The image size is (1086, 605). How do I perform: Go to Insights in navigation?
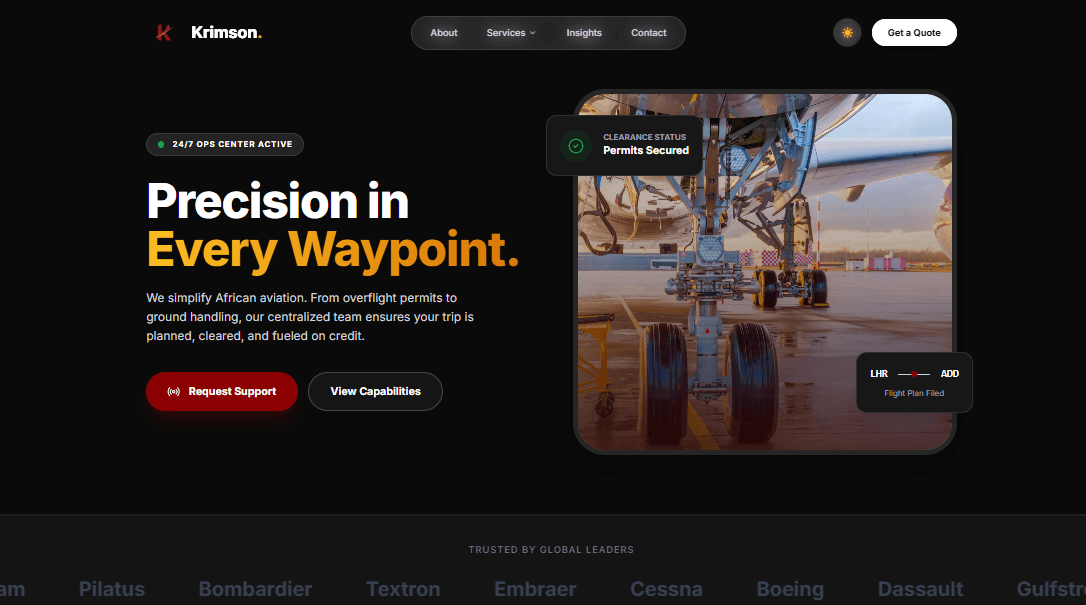pos(584,33)
